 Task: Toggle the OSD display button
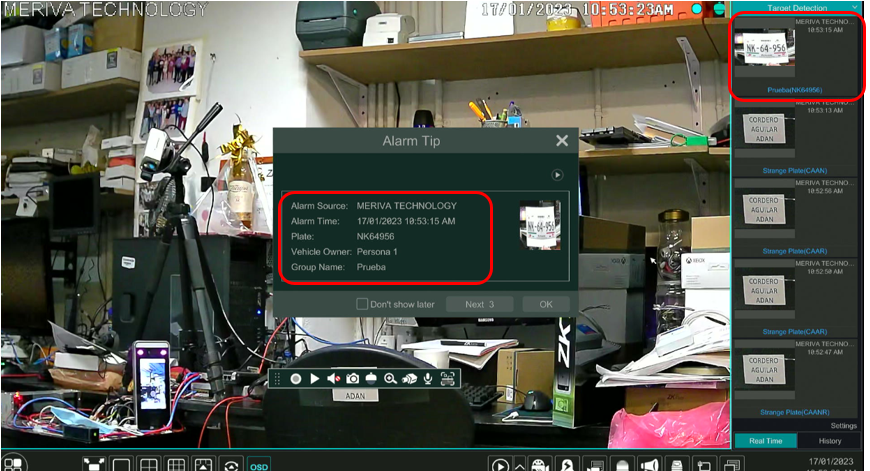coord(259,465)
